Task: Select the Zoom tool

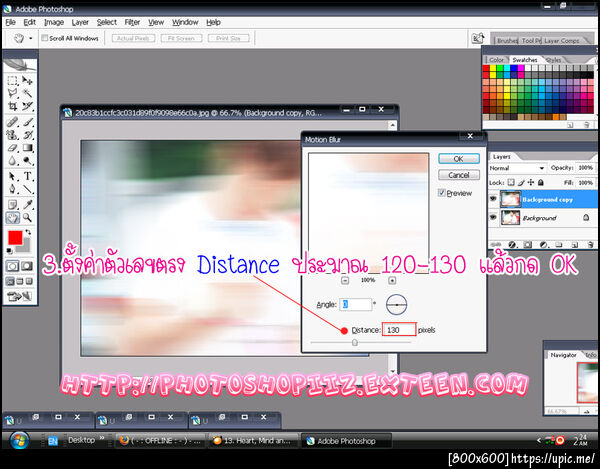Action: coord(27,218)
